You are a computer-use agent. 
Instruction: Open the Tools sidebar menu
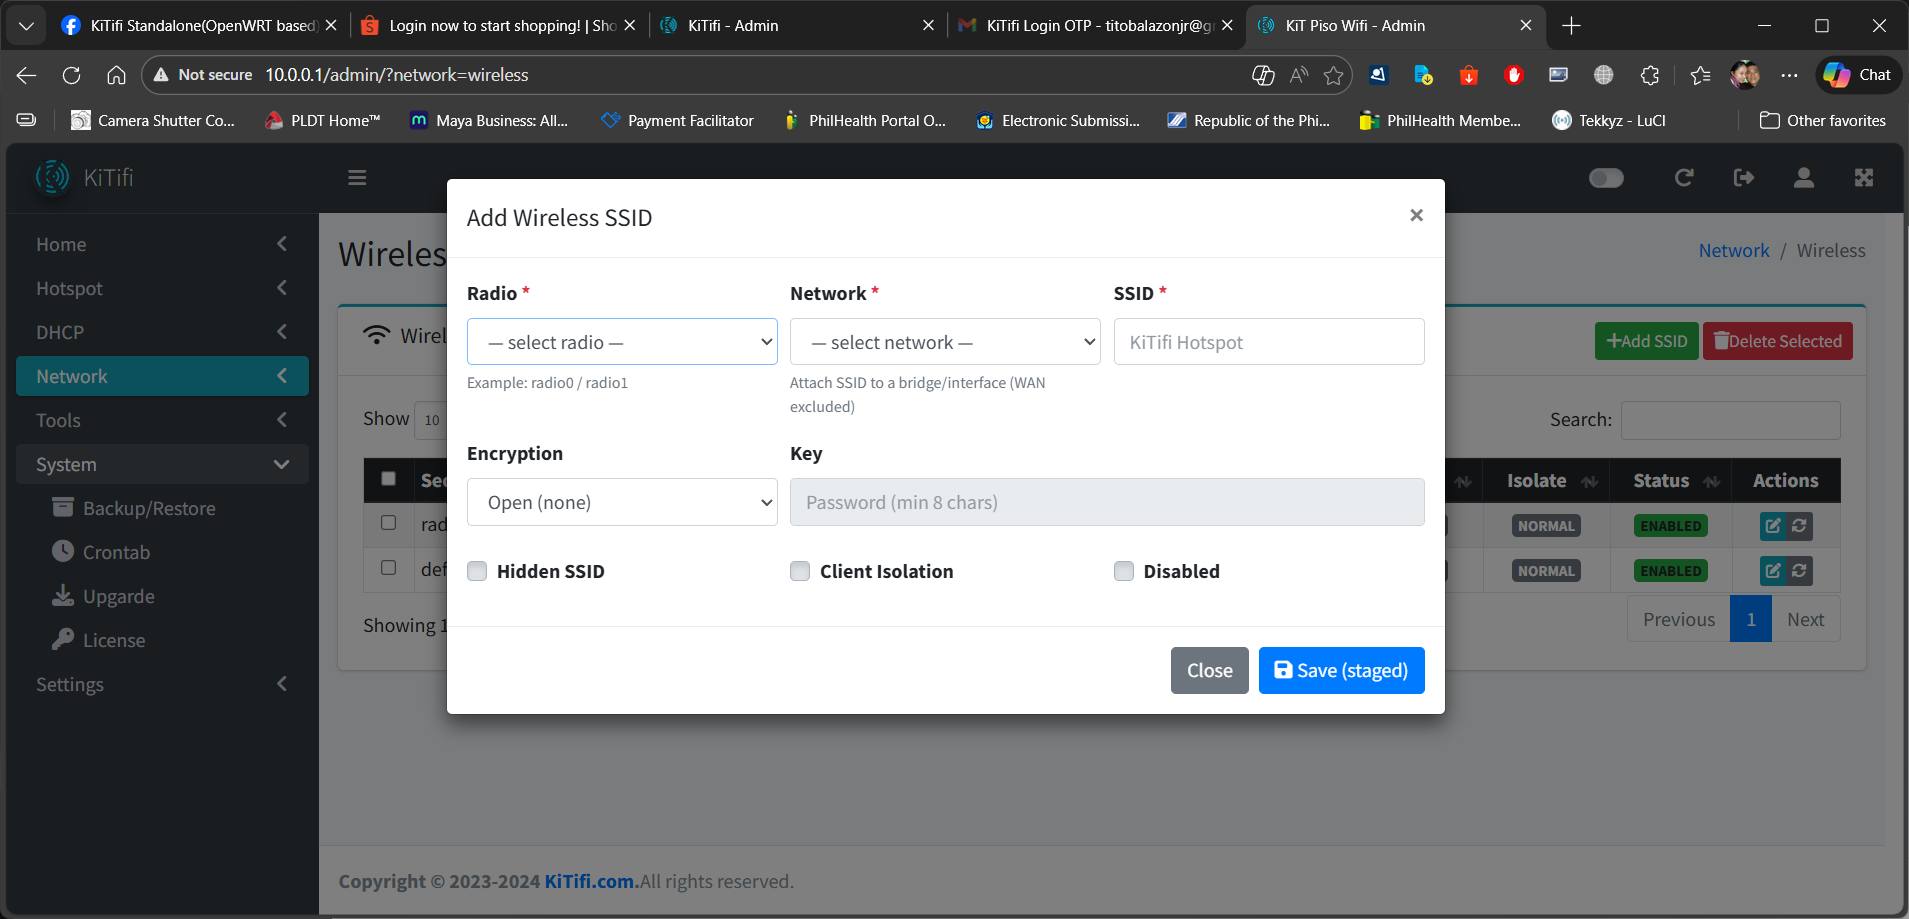[162, 420]
